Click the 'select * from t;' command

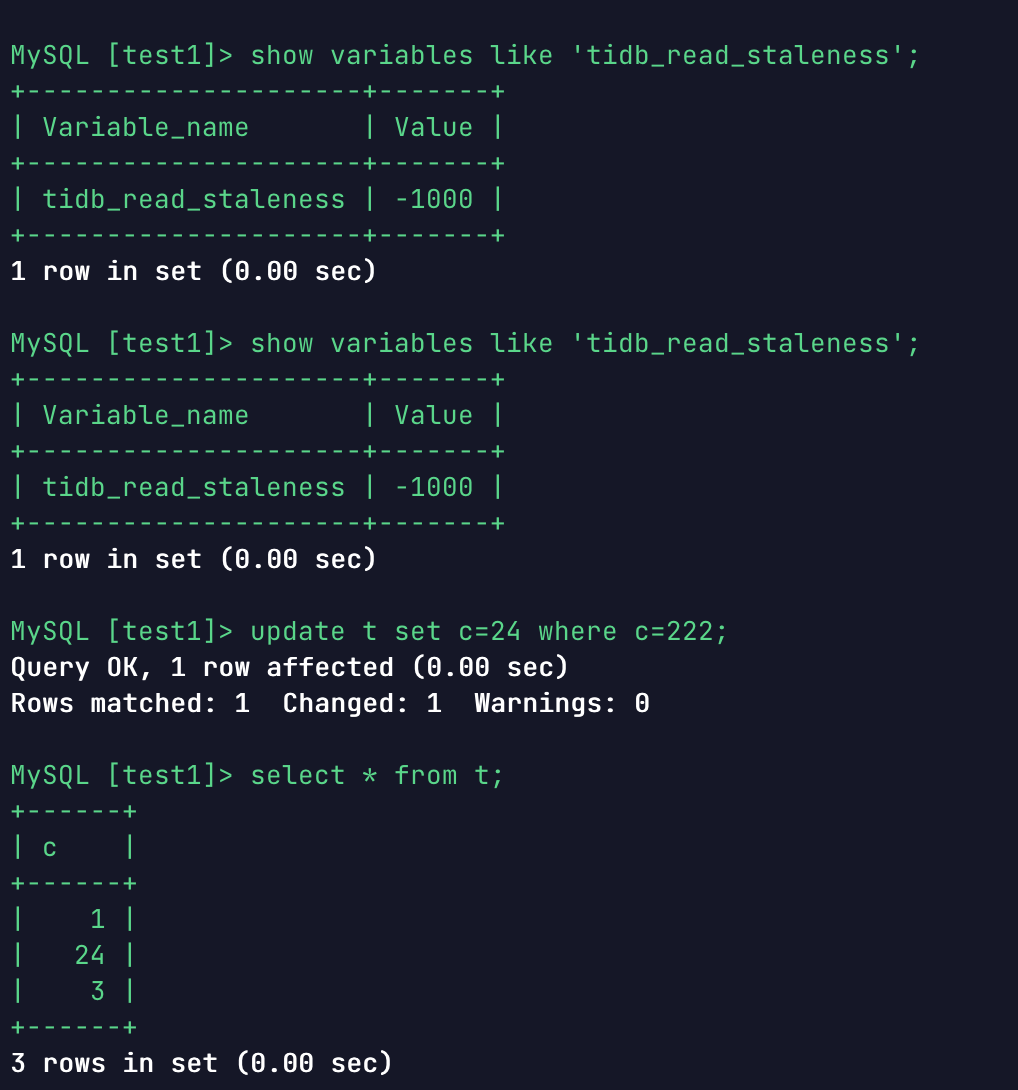pos(377,775)
